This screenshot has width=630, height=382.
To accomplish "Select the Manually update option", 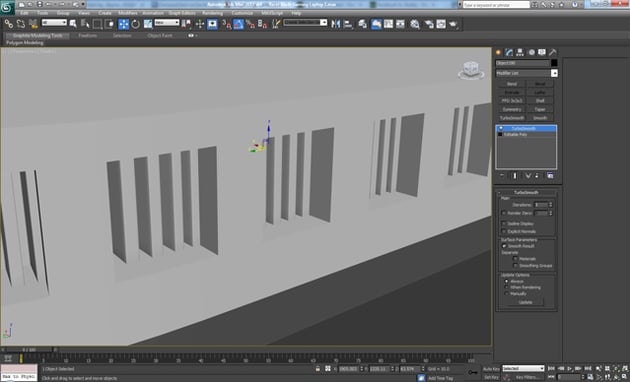I will tap(506, 294).
